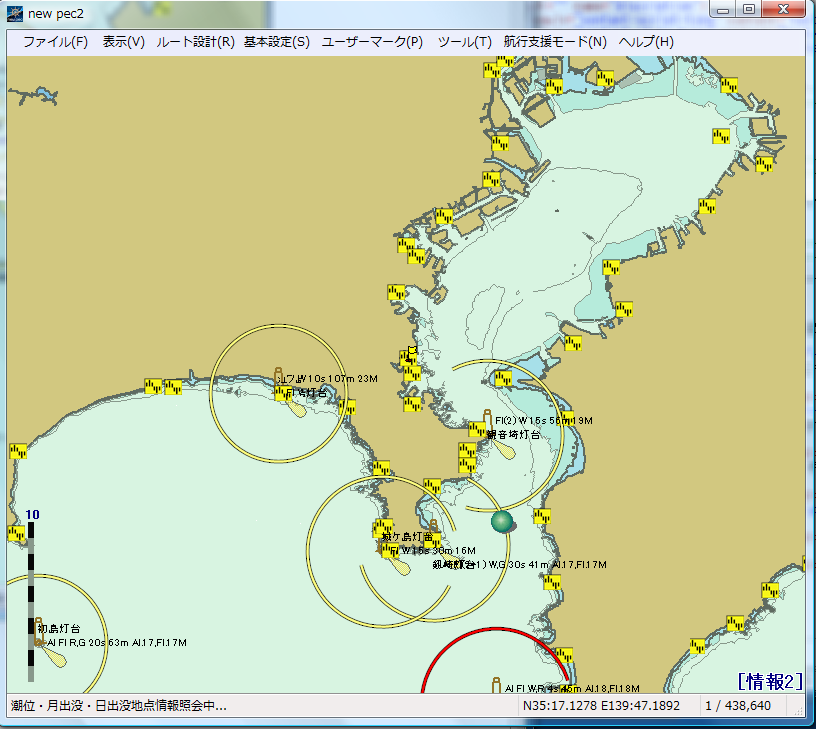Click the small white flag marker
816x729 pixels.
click(412, 352)
